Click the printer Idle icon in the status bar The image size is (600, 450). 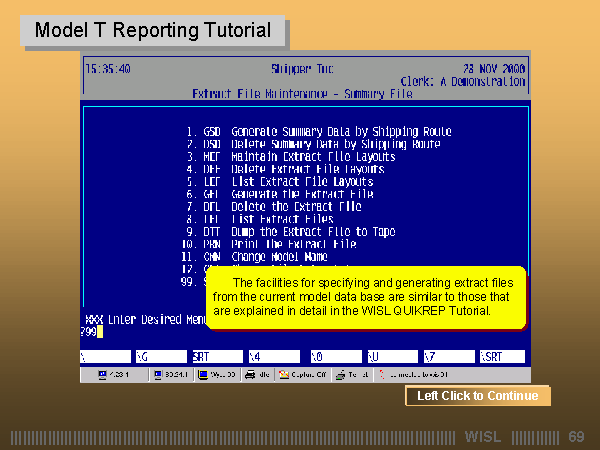click(250, 375)
